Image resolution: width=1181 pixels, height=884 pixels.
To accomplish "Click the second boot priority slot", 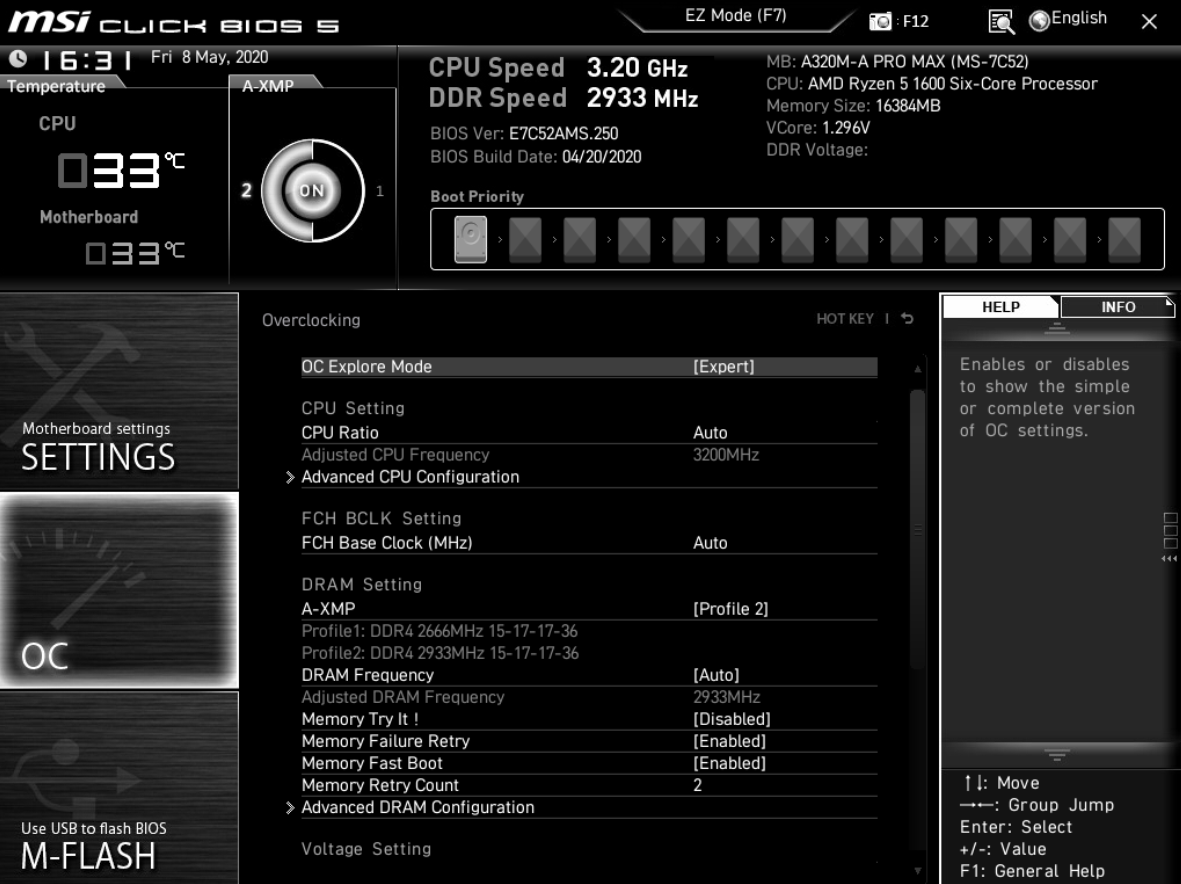I will 525,239.
